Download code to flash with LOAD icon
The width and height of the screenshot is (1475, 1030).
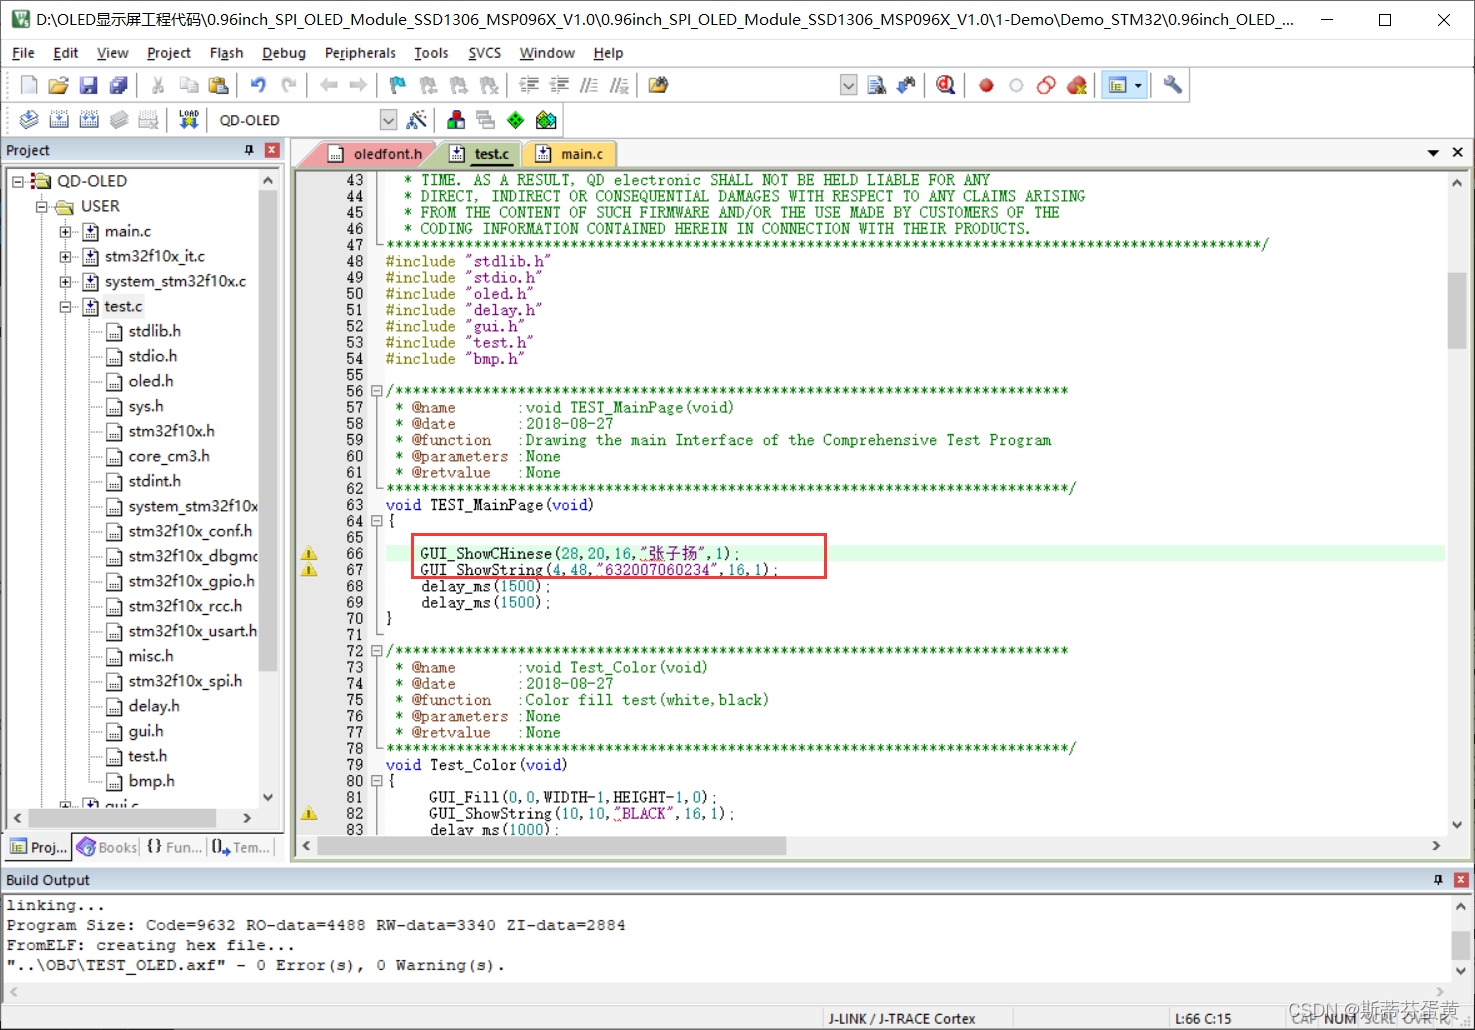(x=188, y=120)
